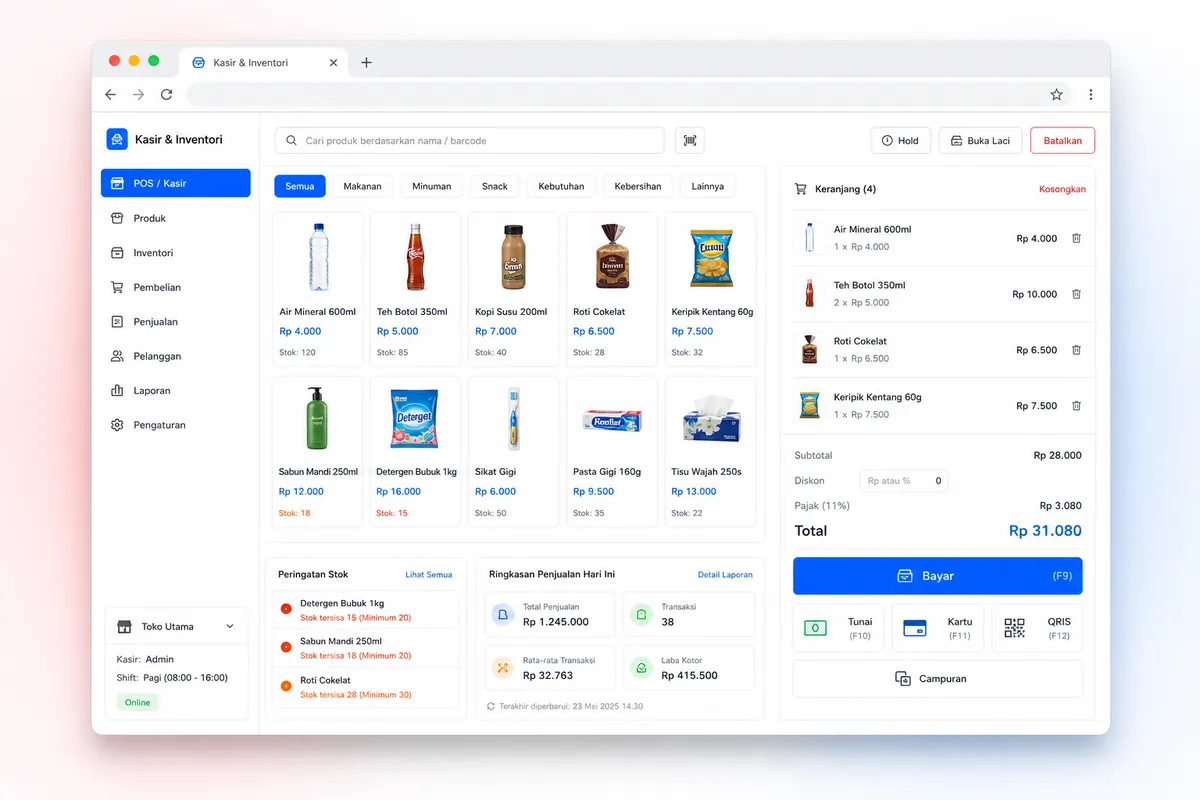Image resolution: width=1200 pixels, height=800 pixels.
Task: Show the Lainnya category
Action: (x=708, y=186)
